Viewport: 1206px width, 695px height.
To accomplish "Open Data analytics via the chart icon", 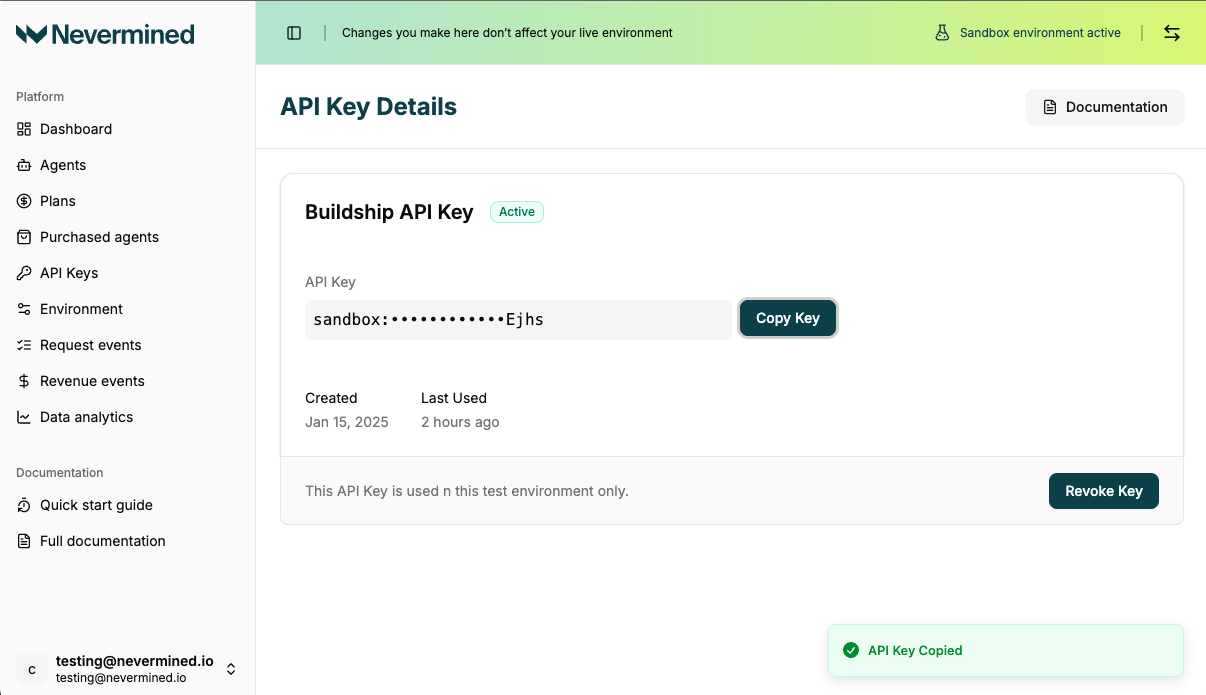I will (22, 417).
